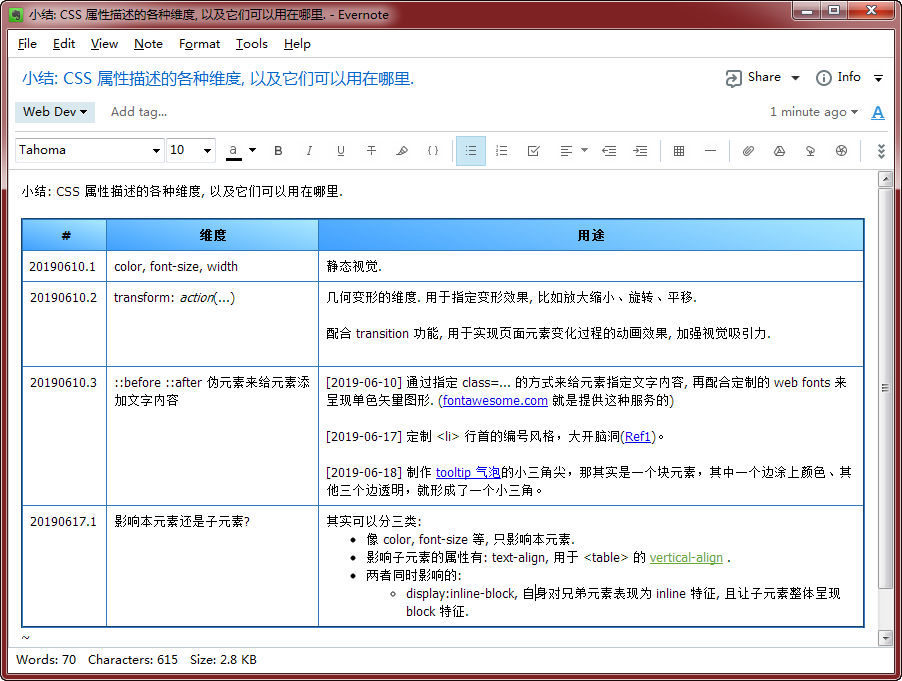The image size is (902, 681).
Task: Open the vertical-align link
Action: (x=686, y=557)
